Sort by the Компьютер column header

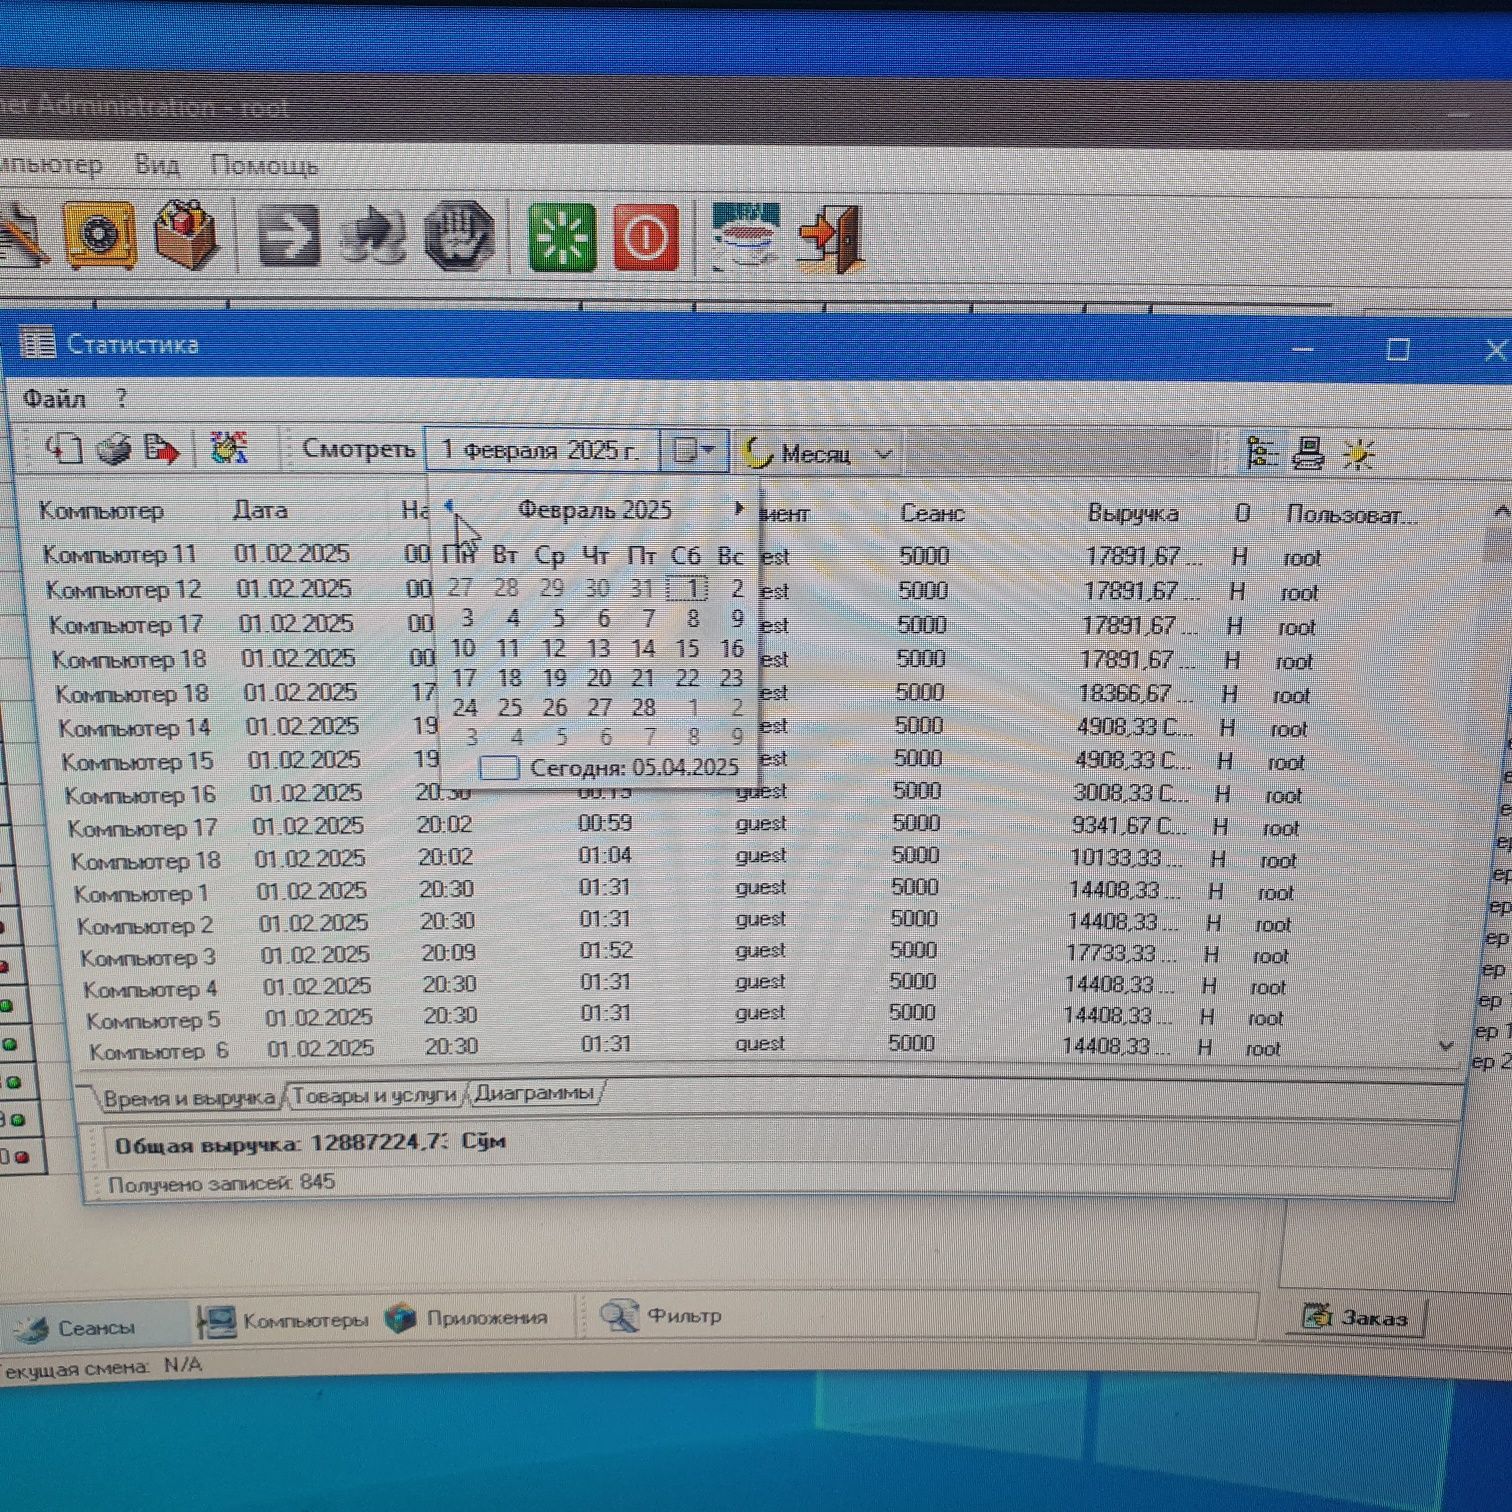click(101, 510)
